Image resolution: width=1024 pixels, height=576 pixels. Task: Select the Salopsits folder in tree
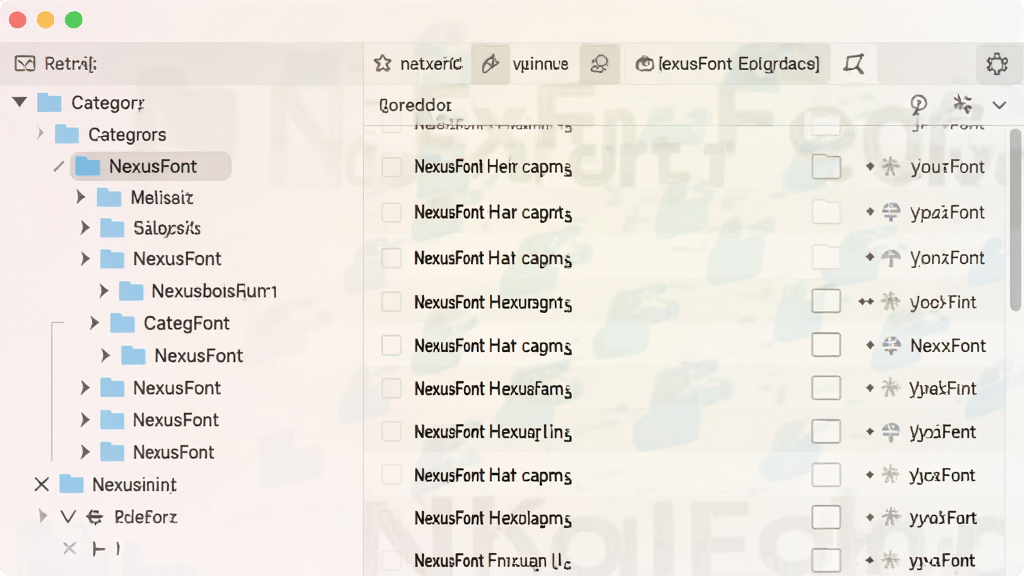click(x=167, y=228)
